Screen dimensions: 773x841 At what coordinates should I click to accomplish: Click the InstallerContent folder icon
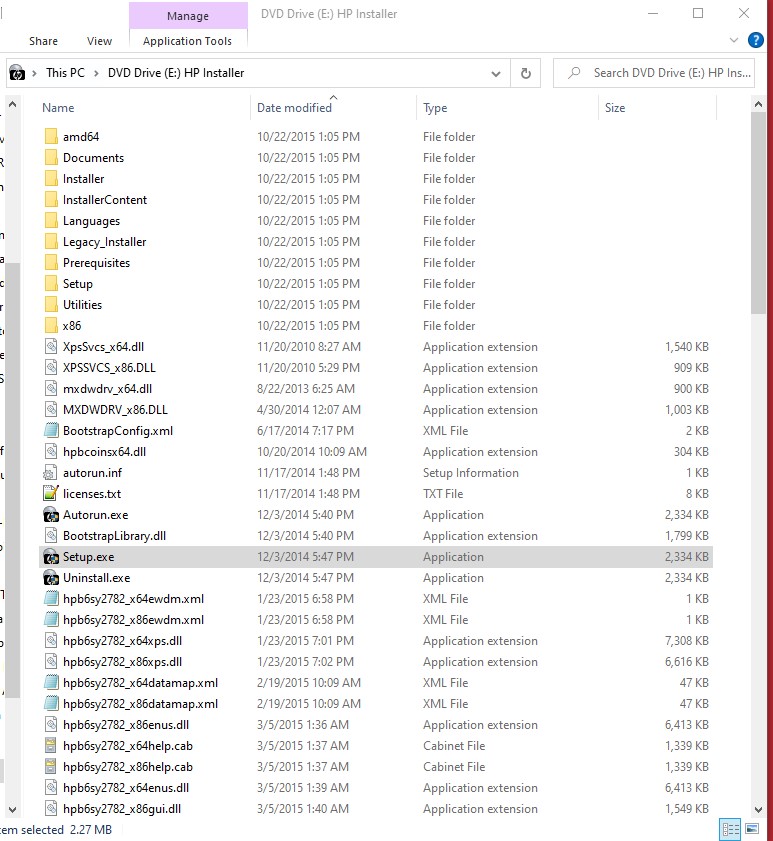[x=51, y=199]
